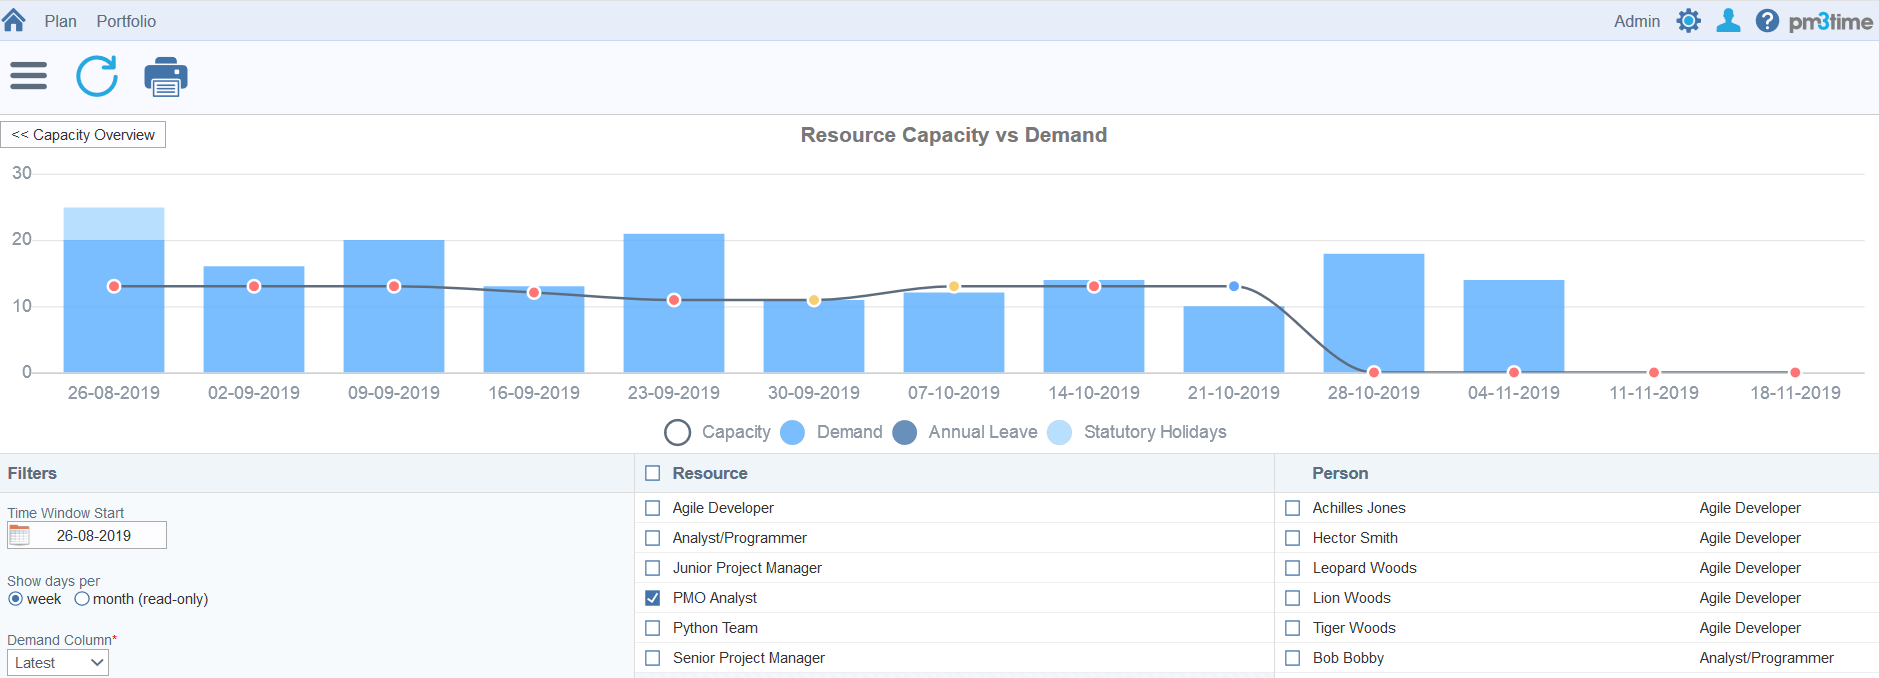Print the report using printer icon
Viewport: 1879px width, 678px height.
tap(166, 77)
